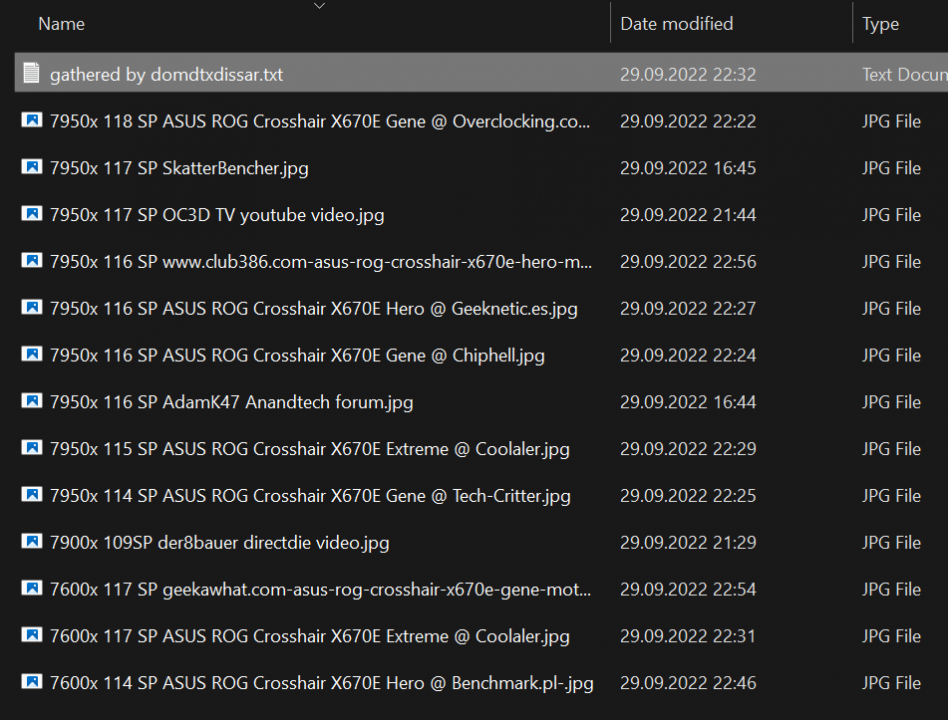Click the Text Document type cell of the txt file
Image resolution: width=948 pixels, height=720 pixels.
point(904,74)
